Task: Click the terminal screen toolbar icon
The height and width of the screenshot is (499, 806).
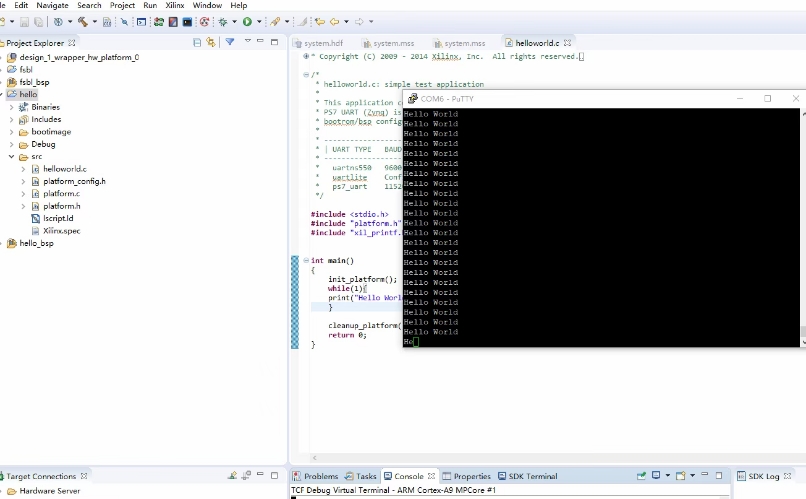Action: point(187,22)
